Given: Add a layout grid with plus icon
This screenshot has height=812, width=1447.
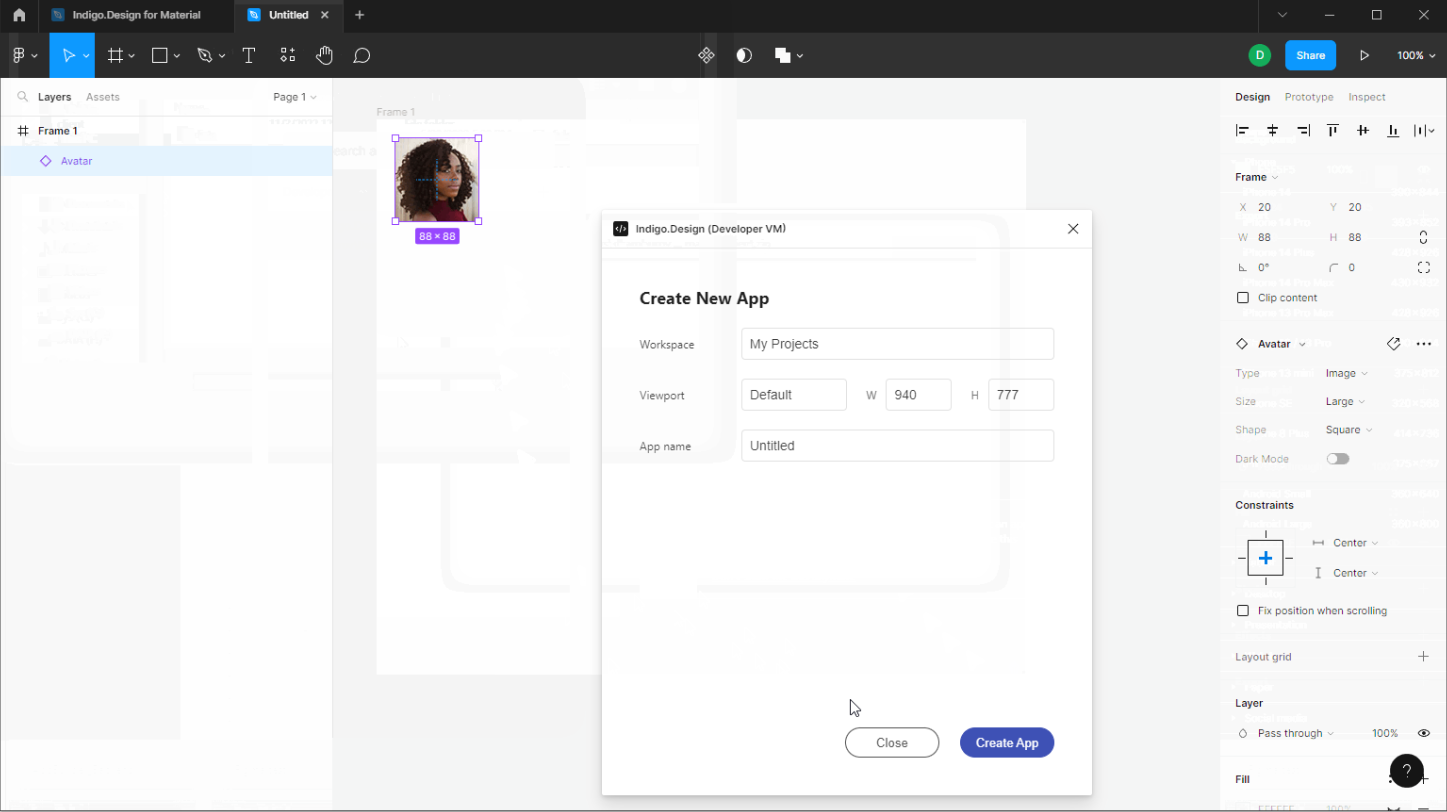Looking at the screenshot, I should pyautogui.click(x=1423, y=657).
